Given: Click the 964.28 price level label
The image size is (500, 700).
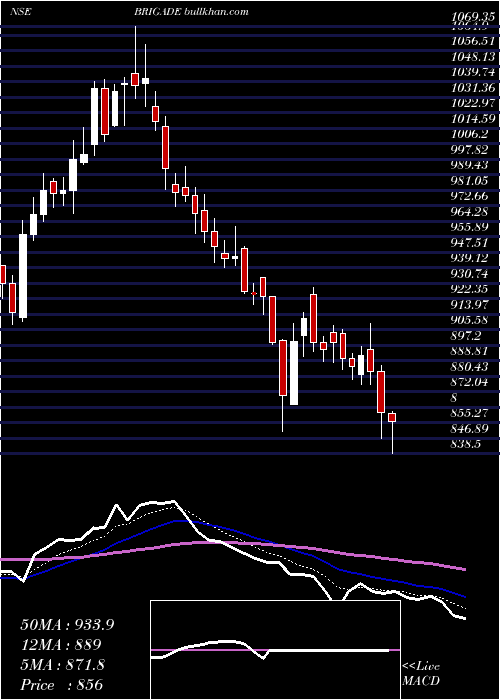Looking at the screenshot, I should coord(470,212).
